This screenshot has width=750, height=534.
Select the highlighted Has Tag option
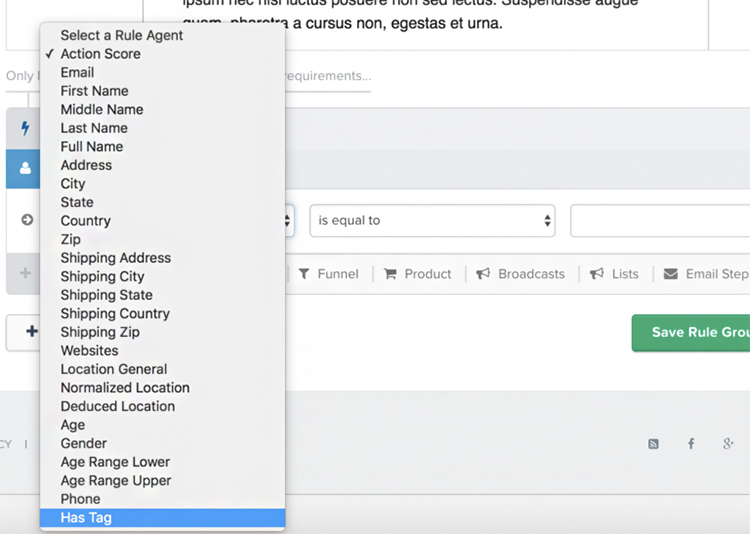[x=163, y=518]
